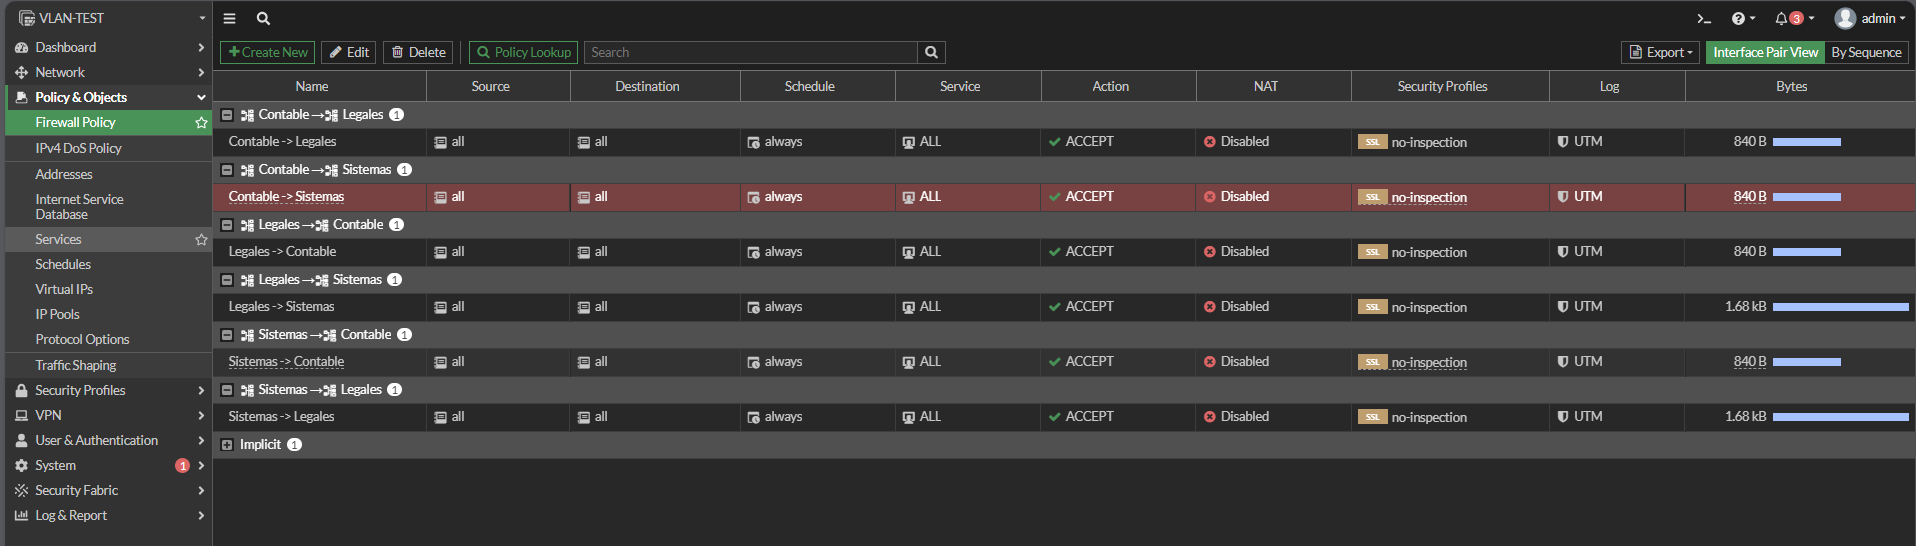The width and height of the screenshot is (1916, 546).
Task: Open the CLI console icon
Action: pyautogui.click(x=1704, y=19)
